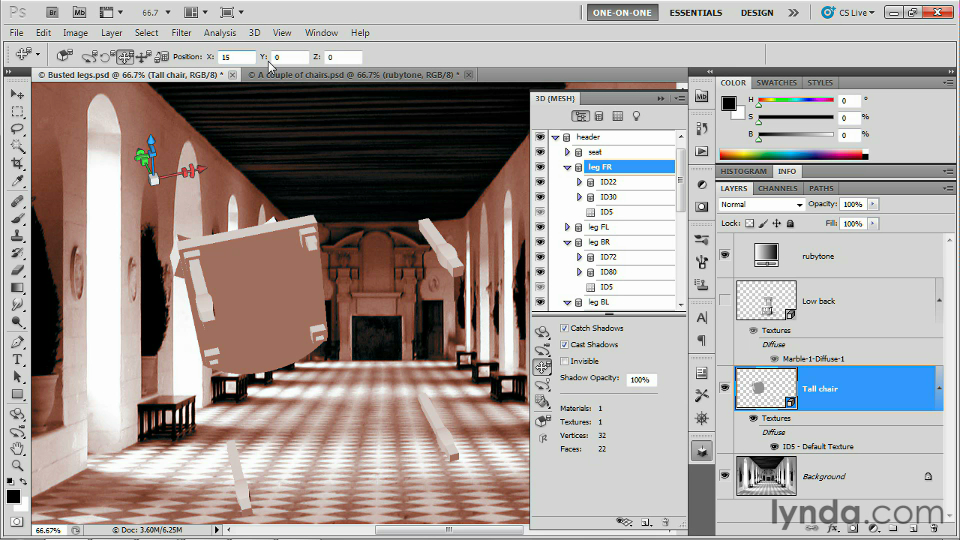
Task: Click the Info panel tab
Action: 787,171
